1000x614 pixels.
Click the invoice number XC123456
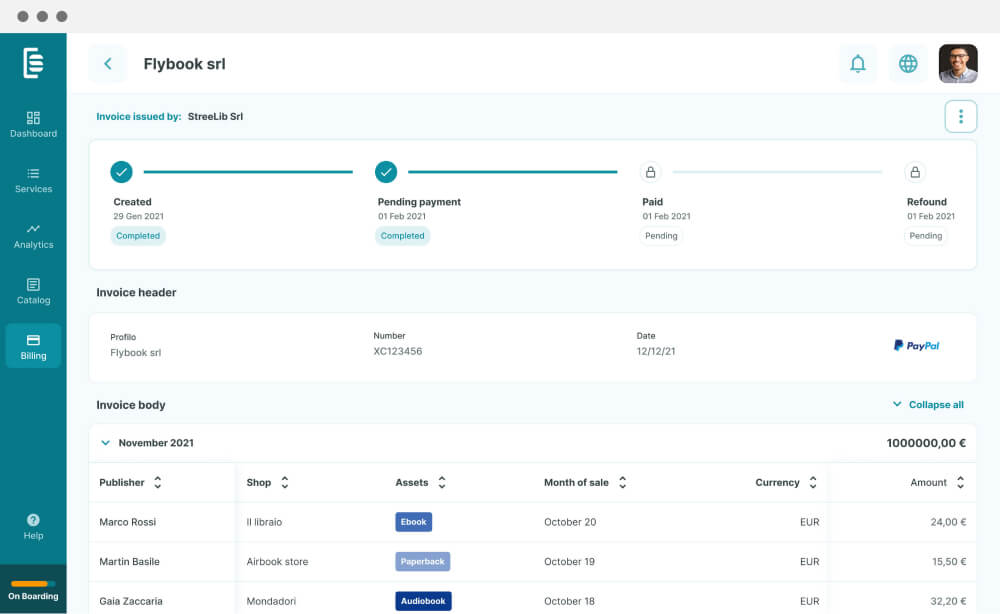[398, 351]
